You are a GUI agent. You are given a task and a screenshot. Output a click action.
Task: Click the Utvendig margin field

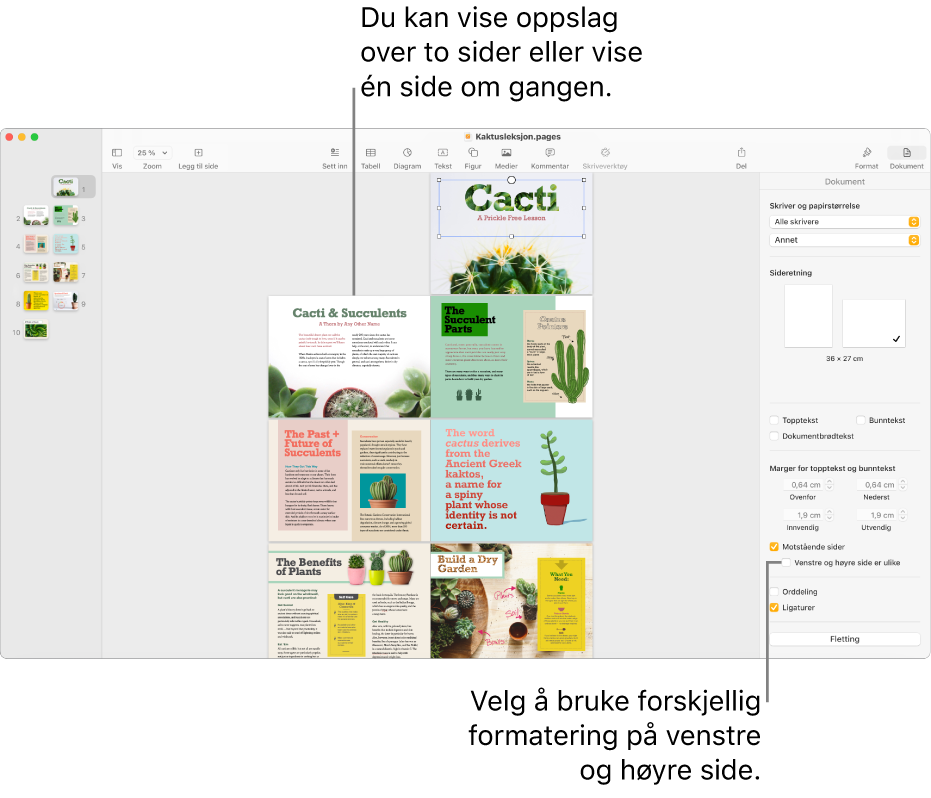point(877,515)
